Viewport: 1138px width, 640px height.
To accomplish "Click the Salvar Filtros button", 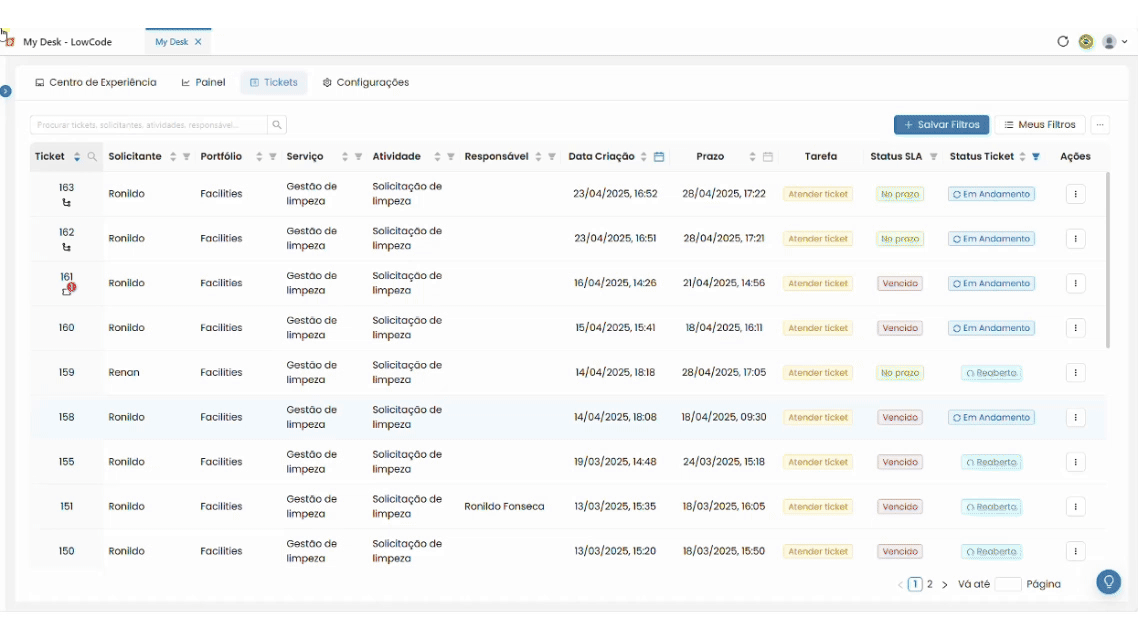I will tap(941, 125).
